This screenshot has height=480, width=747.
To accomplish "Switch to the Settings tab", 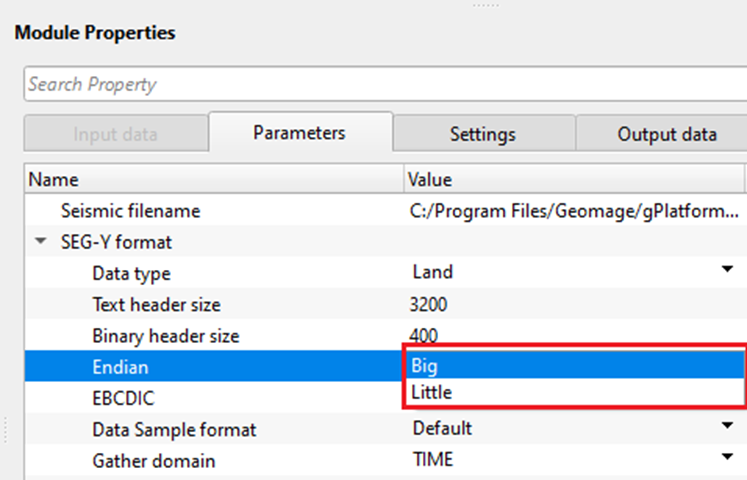I will (482, 134).
